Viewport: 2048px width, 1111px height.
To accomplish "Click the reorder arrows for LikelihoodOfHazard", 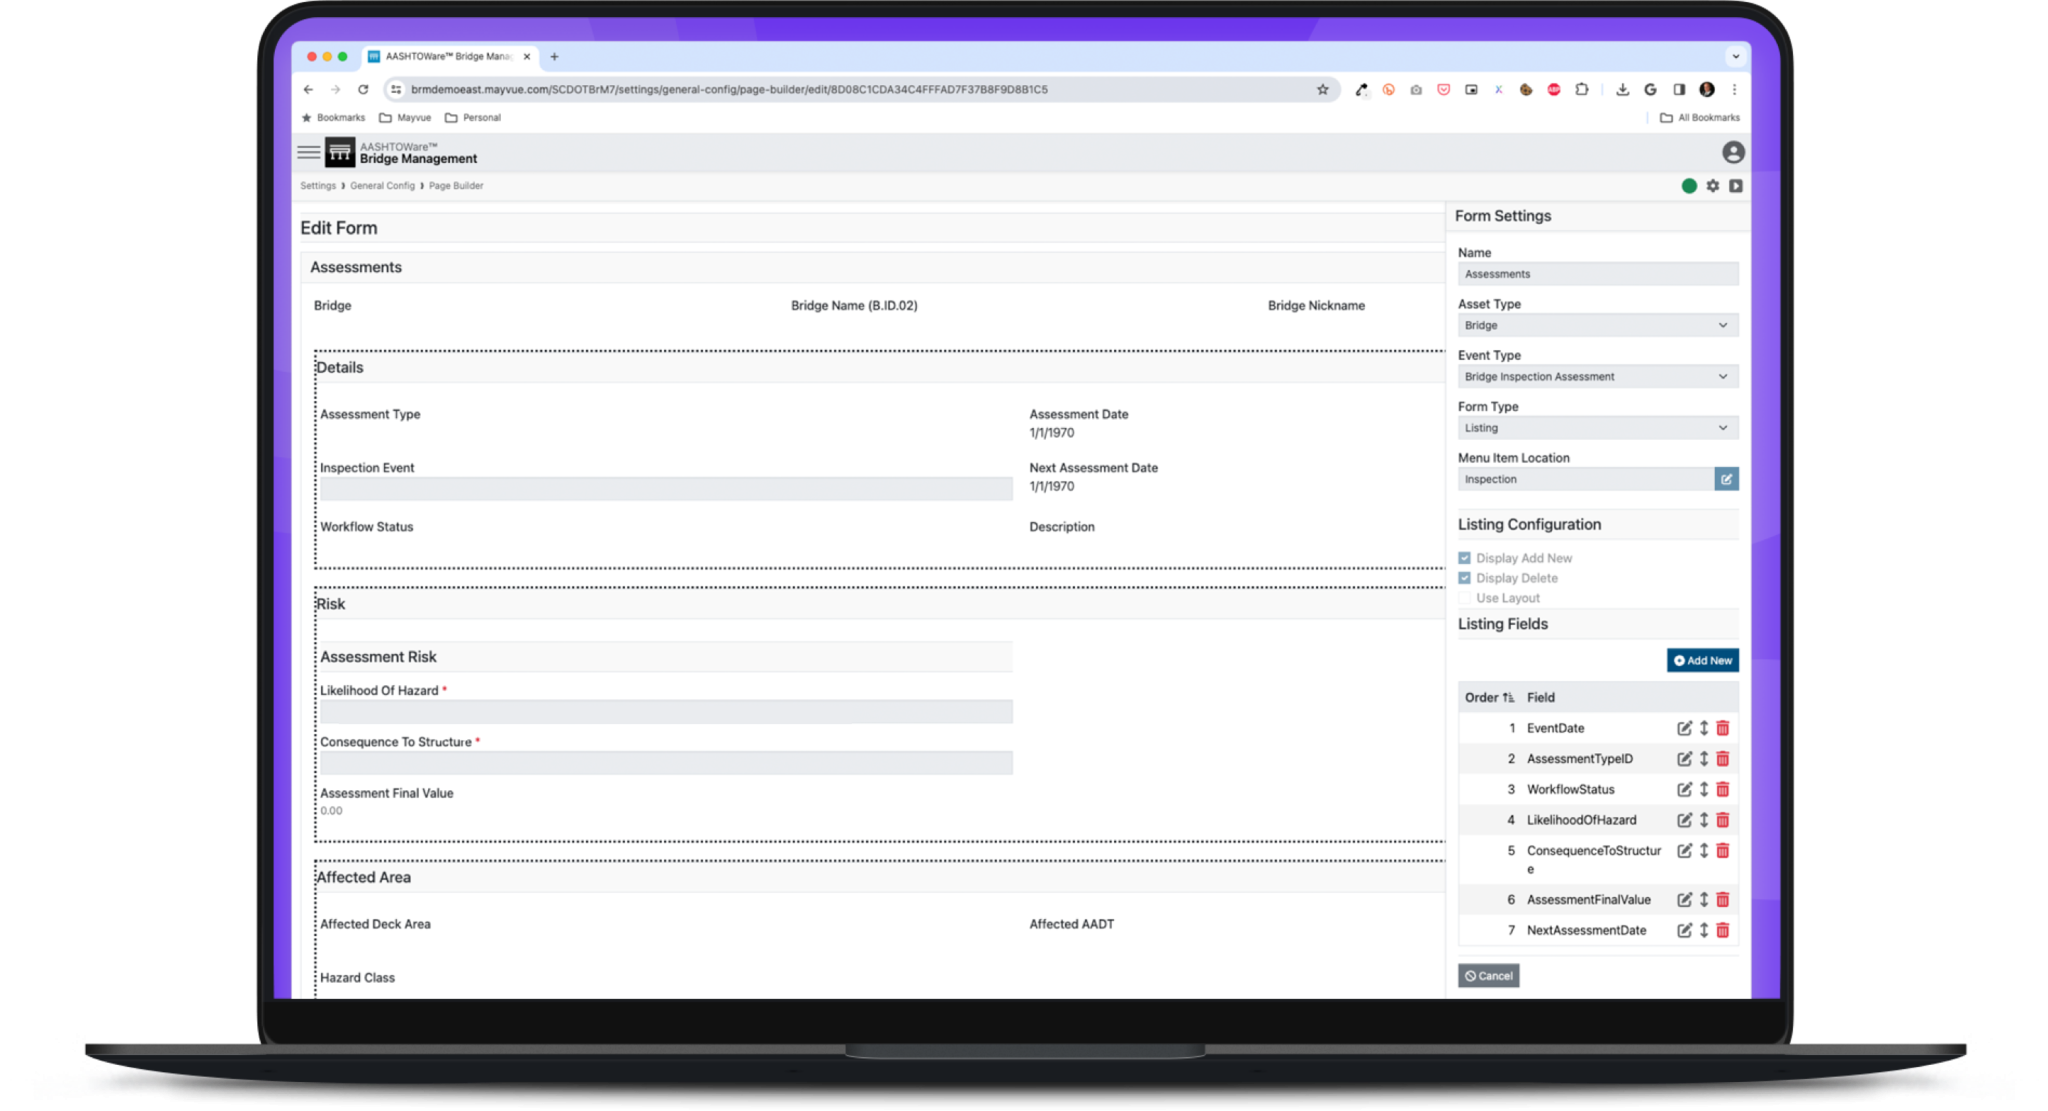I will click(x=1704, y=819).
